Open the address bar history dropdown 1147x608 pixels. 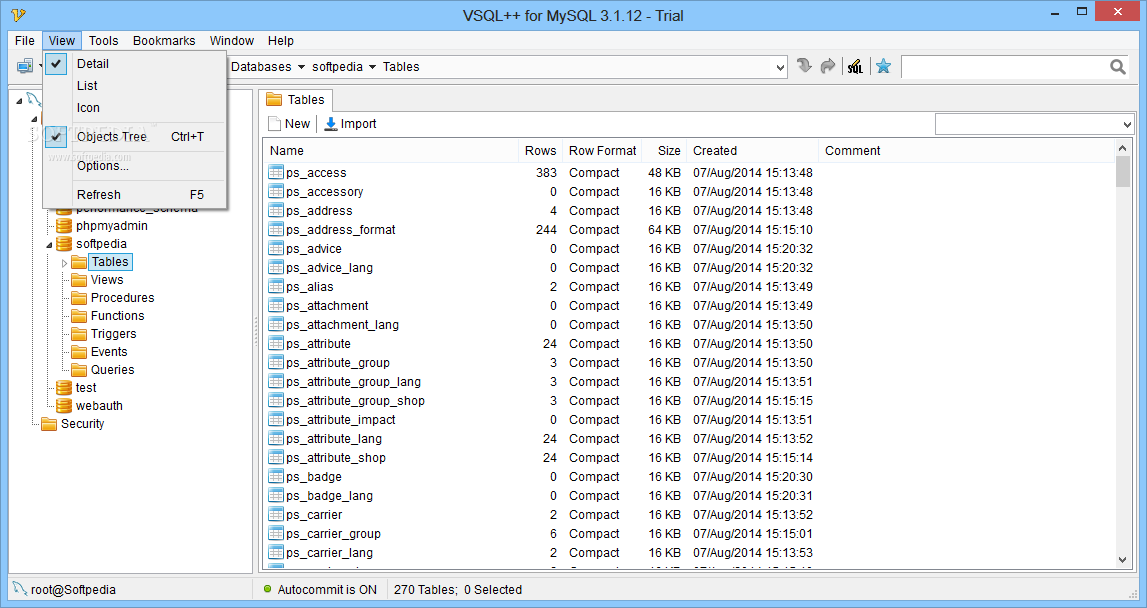pyautogui.click(x=780, y=67)
